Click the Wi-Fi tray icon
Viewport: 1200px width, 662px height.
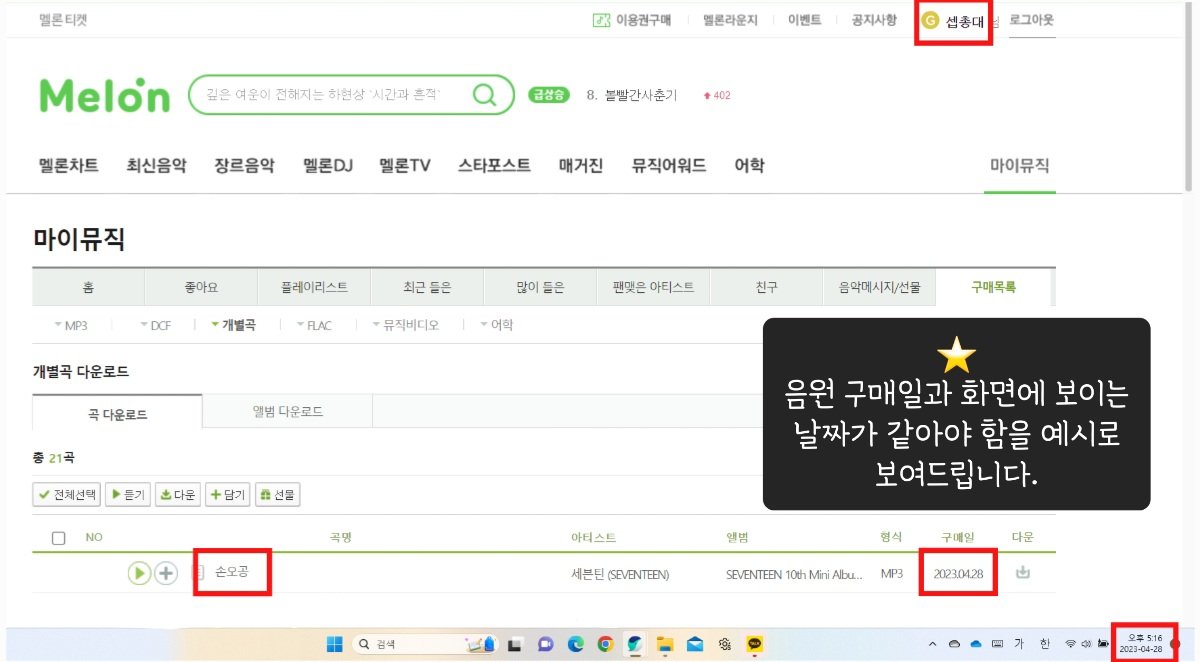pos(1071,644)
